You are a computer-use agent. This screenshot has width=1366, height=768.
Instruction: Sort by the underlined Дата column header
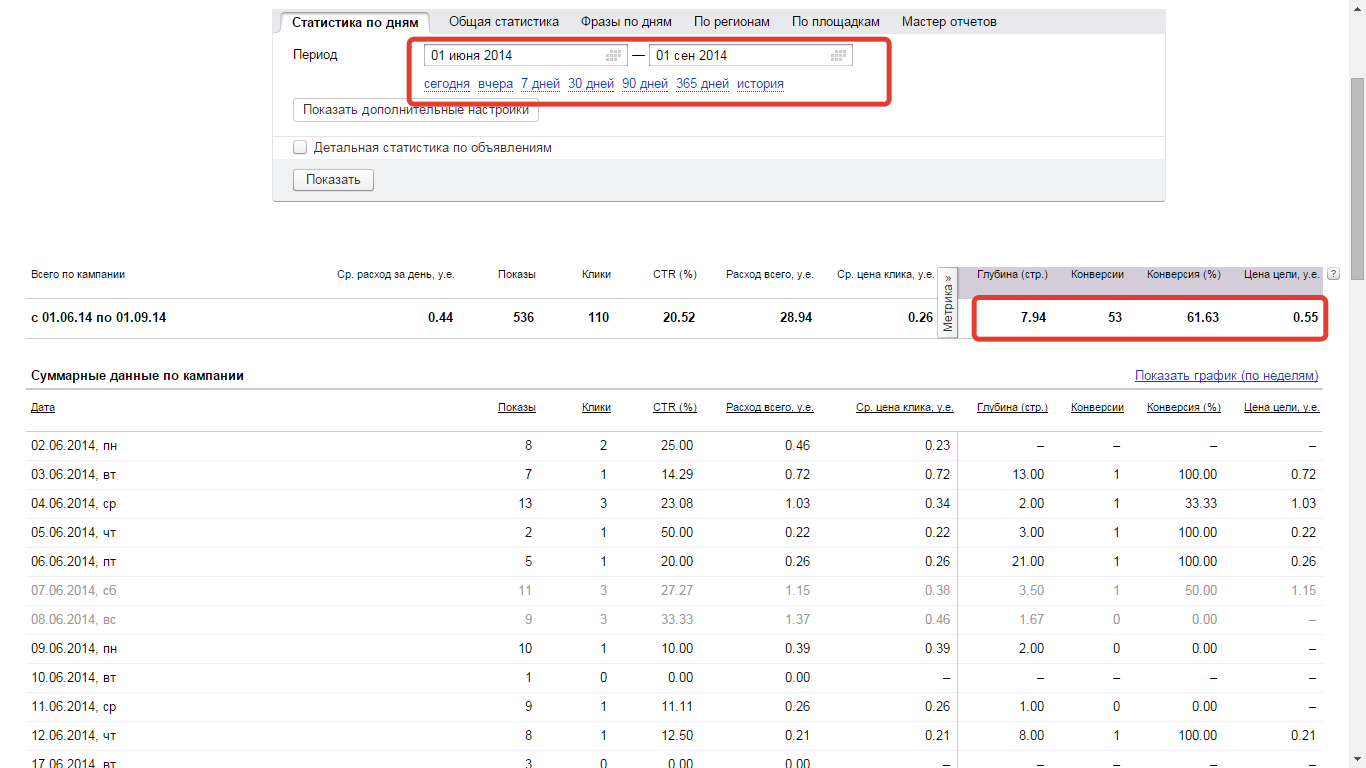click(x=43, y=408)
